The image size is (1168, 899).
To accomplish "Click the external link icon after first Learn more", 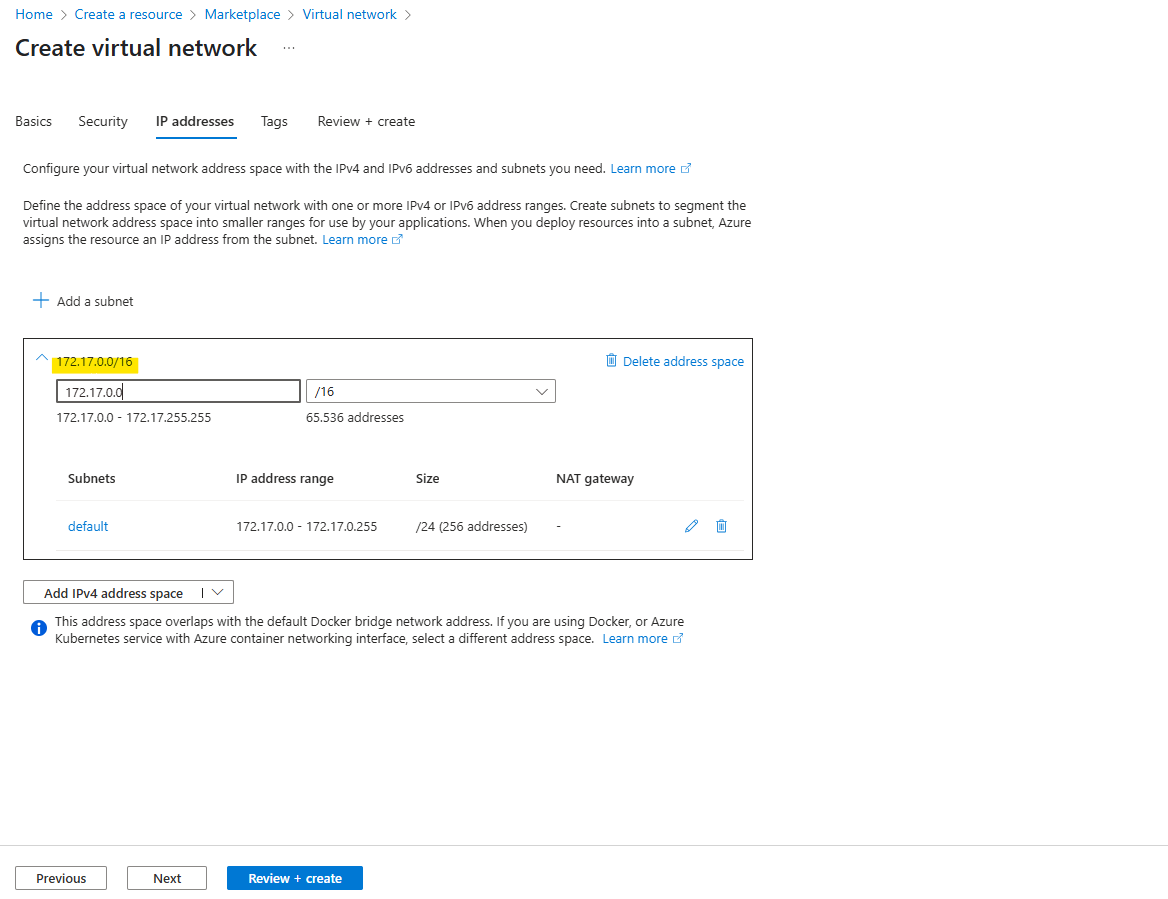I will click(686, 168).
